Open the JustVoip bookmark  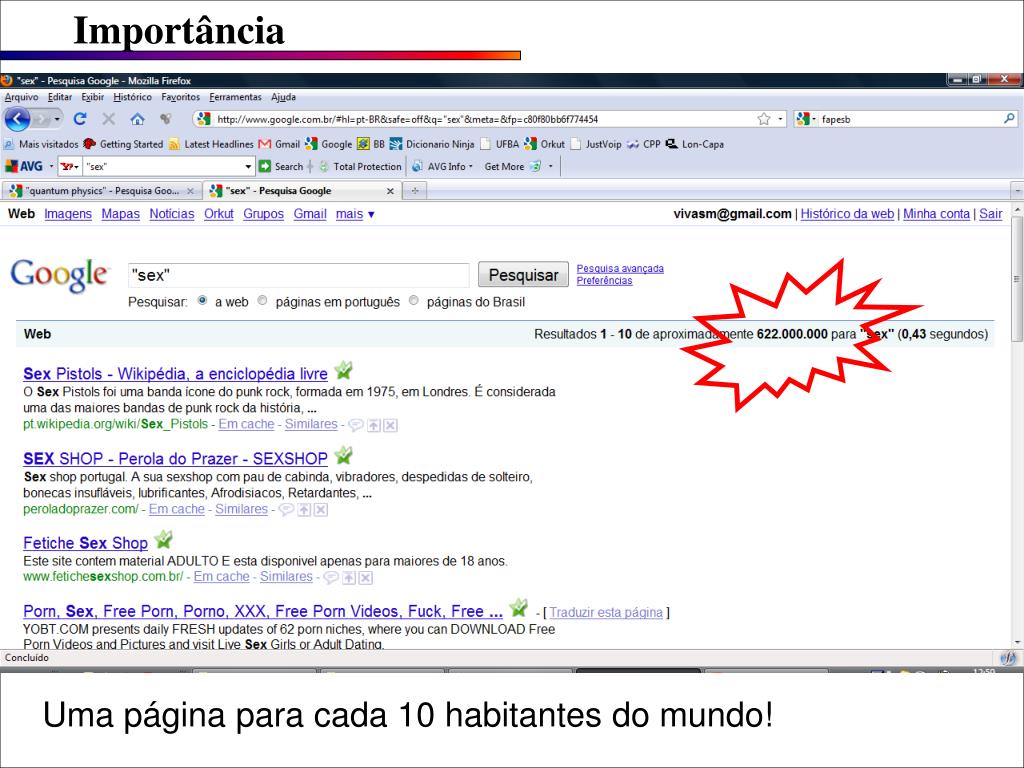[x=596, y=144]
